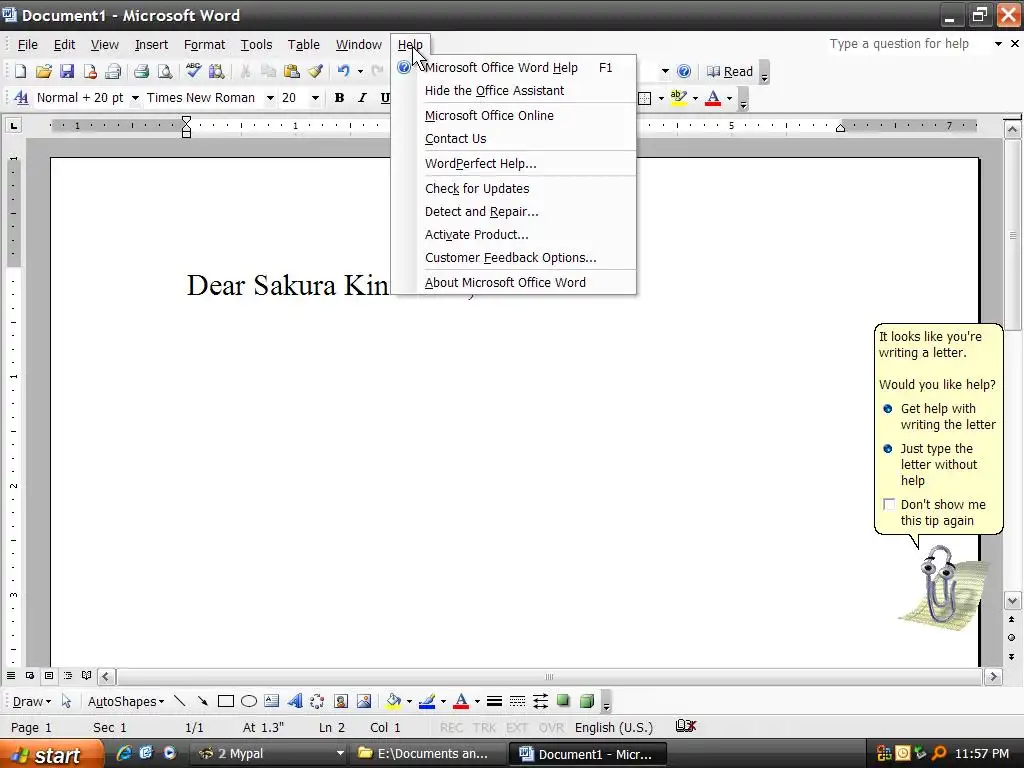Viewport: 1024px width, 768px height.
Task: Switch to Web Layout View button
Action: [x=29, y=675]
